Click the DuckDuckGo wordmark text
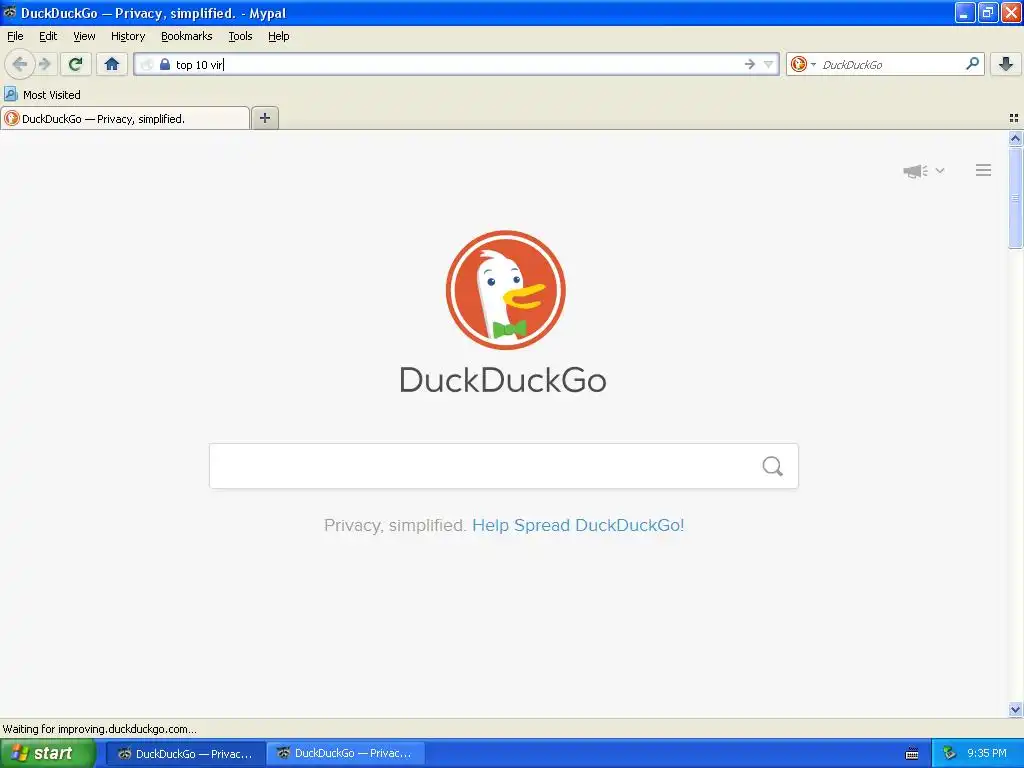The height and width of the screenshot is (768, 1024). 503,379
